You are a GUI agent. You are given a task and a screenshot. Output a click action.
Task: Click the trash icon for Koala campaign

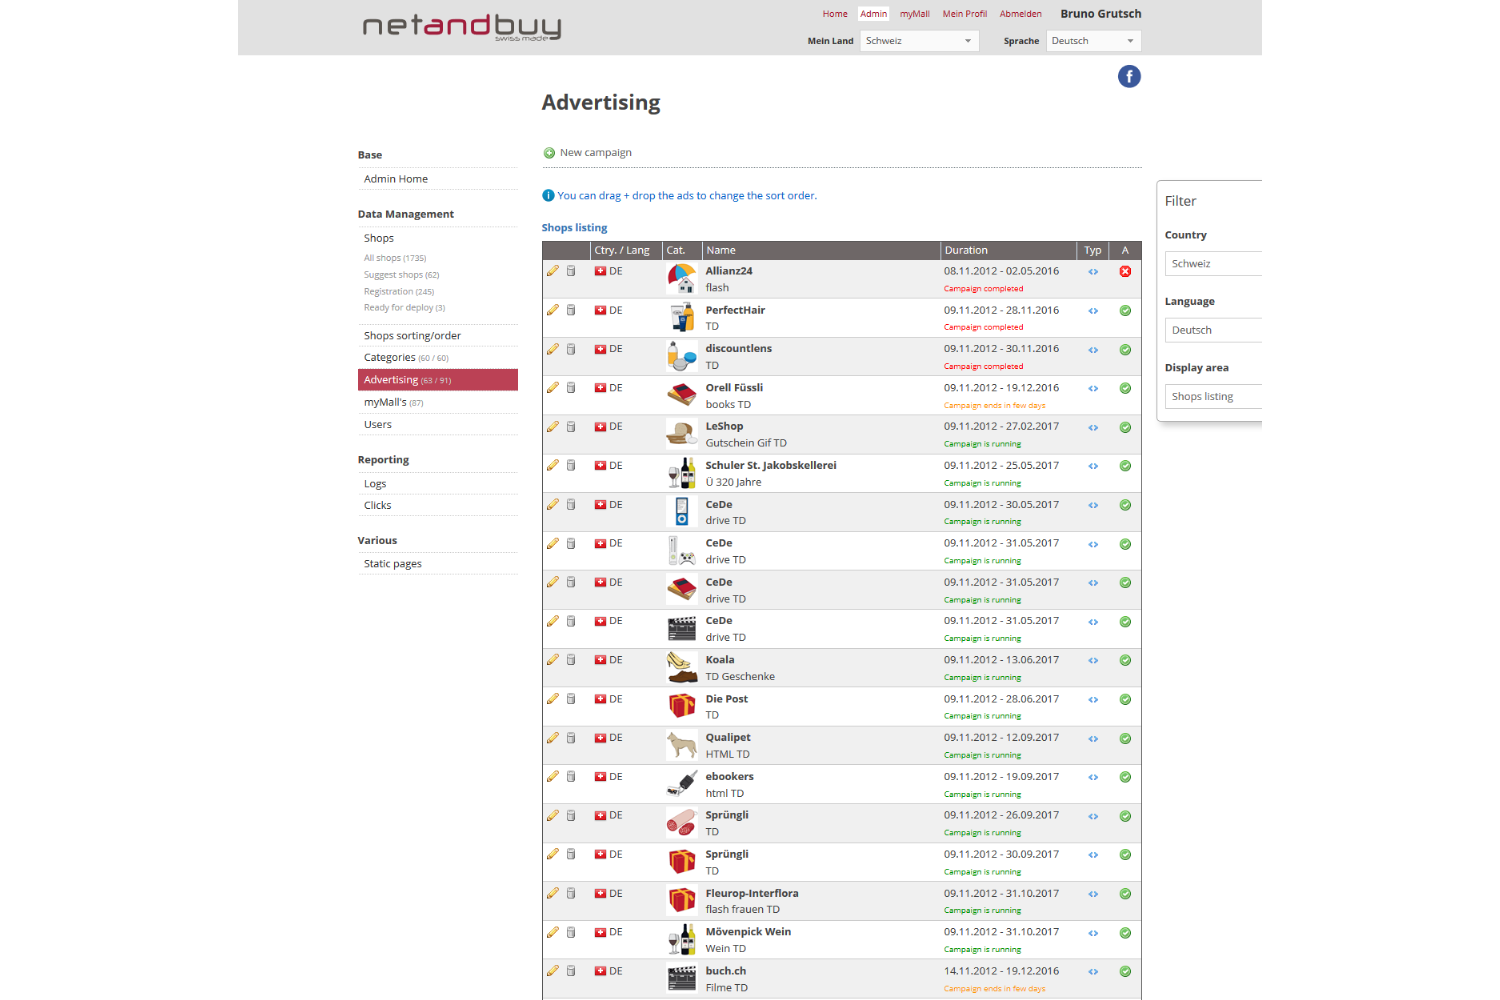(x=571, y=660)
